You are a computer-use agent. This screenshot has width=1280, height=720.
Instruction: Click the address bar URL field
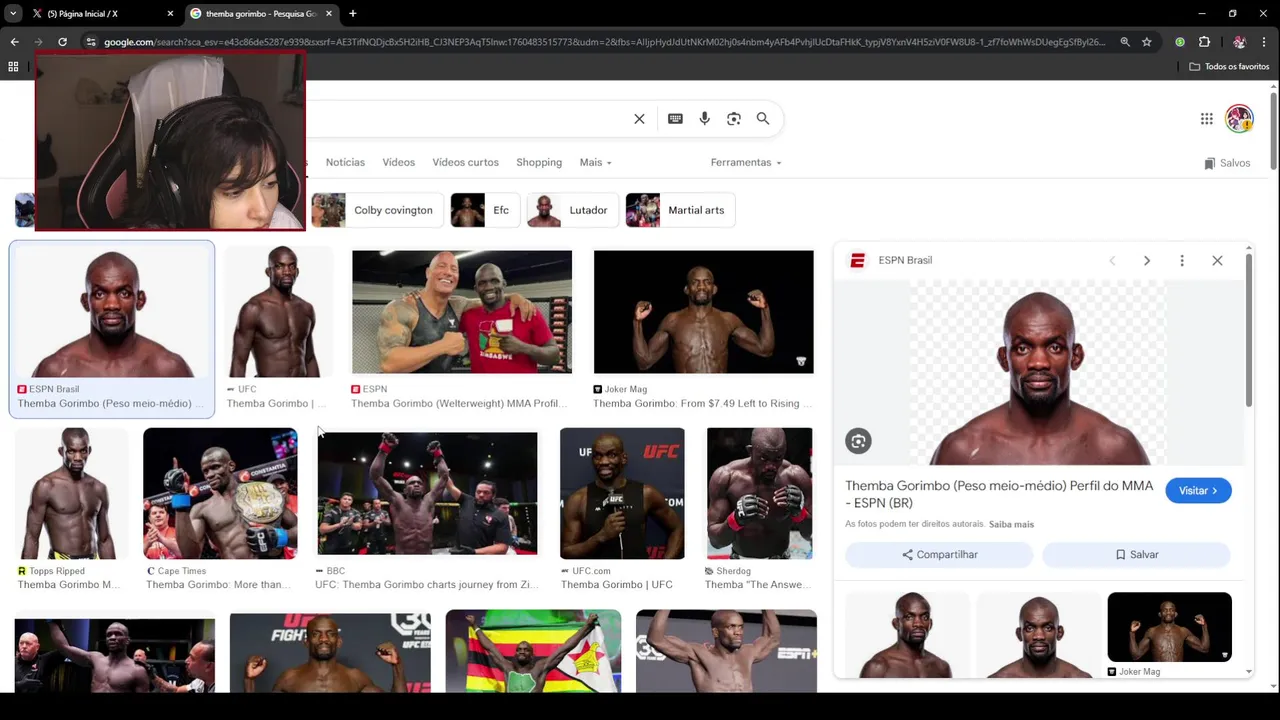click(x=605, y=42)
